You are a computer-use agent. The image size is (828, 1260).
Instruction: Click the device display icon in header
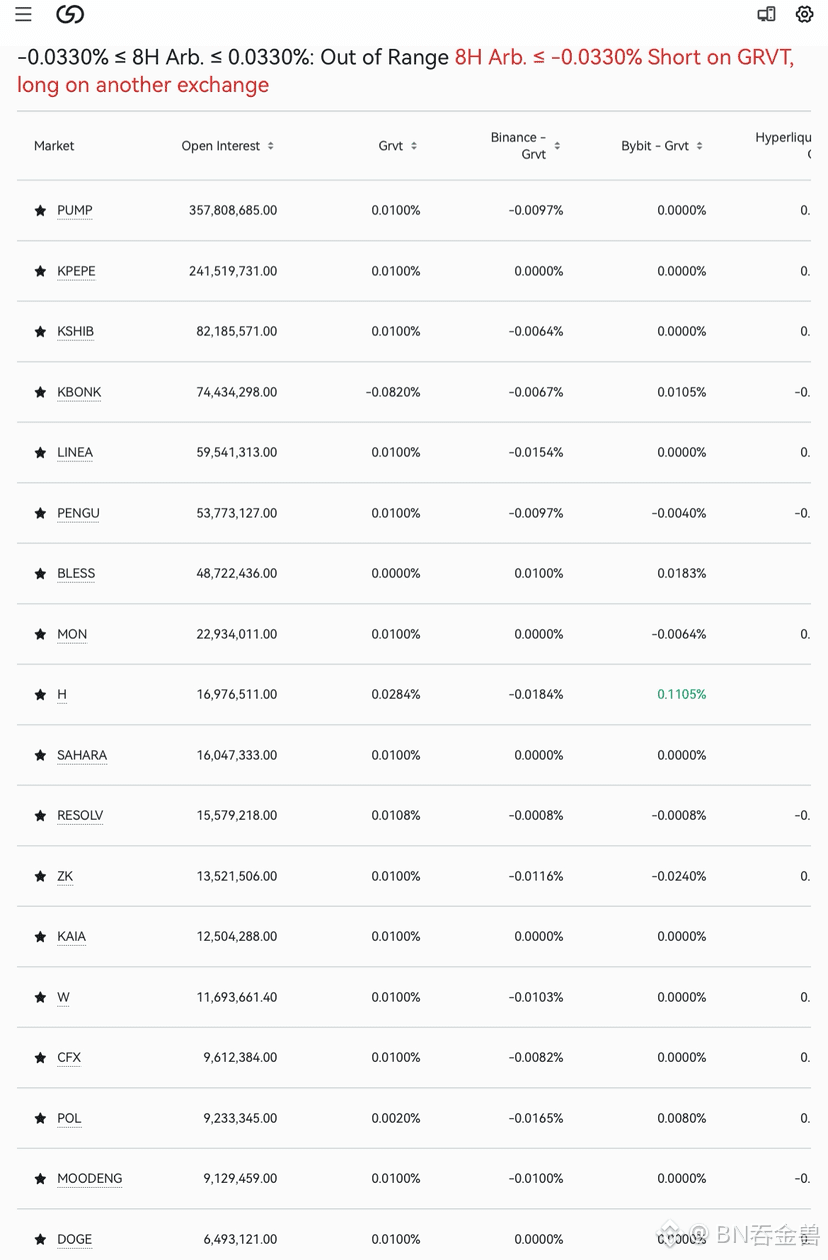coord(767,14)
